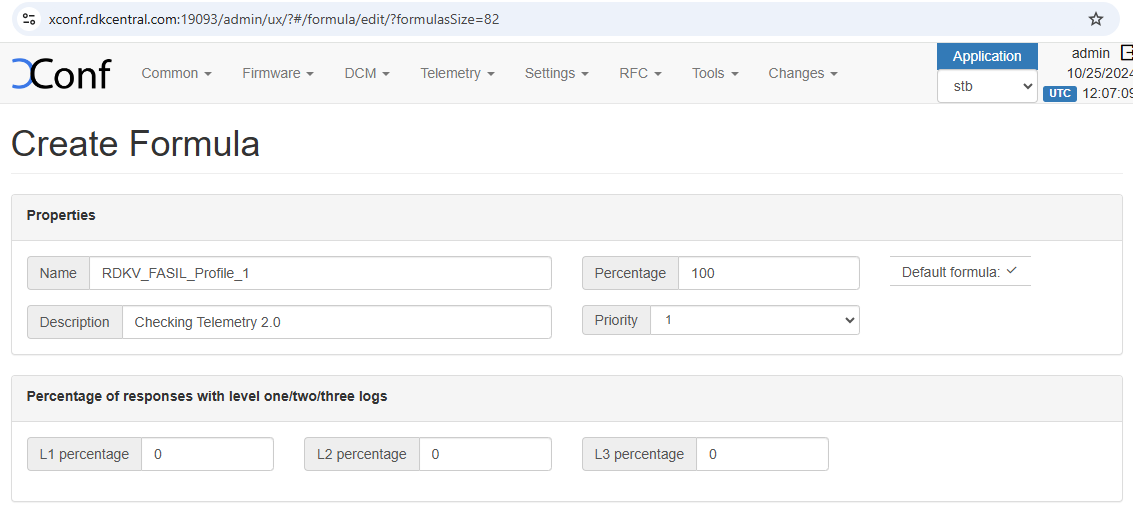Expand the DCM menu
Image resolution: width=1133 pixels, height=506 pixels.
coord(366,73)
